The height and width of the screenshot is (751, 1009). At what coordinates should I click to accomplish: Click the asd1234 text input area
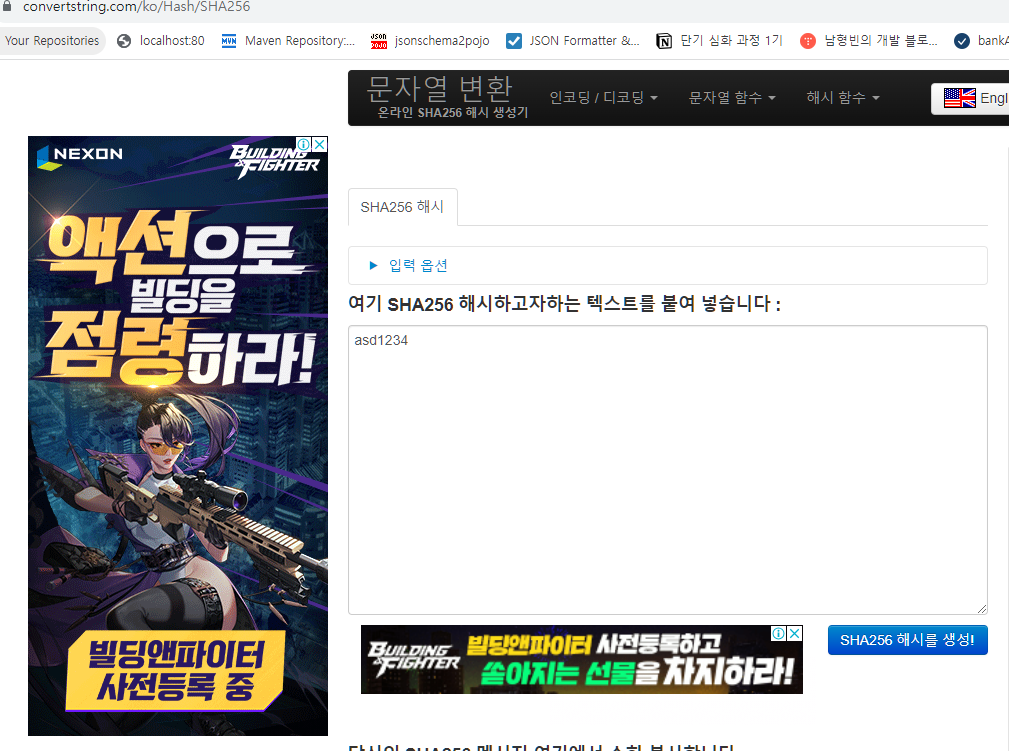[x=667, y=470]
